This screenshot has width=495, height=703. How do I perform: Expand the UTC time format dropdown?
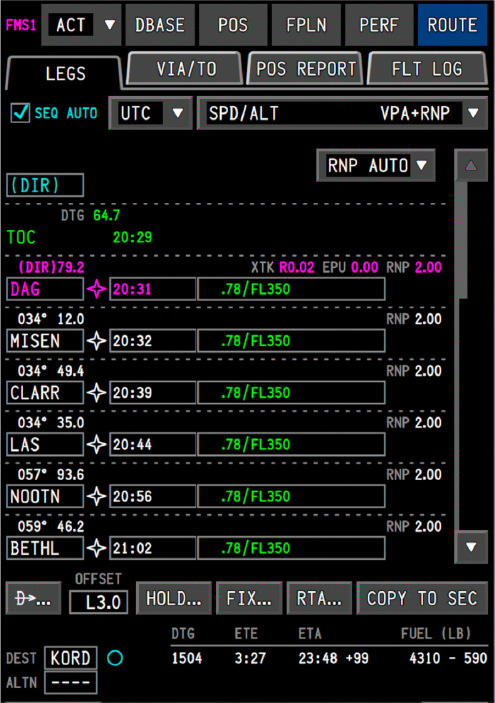(x=151, y=113)
